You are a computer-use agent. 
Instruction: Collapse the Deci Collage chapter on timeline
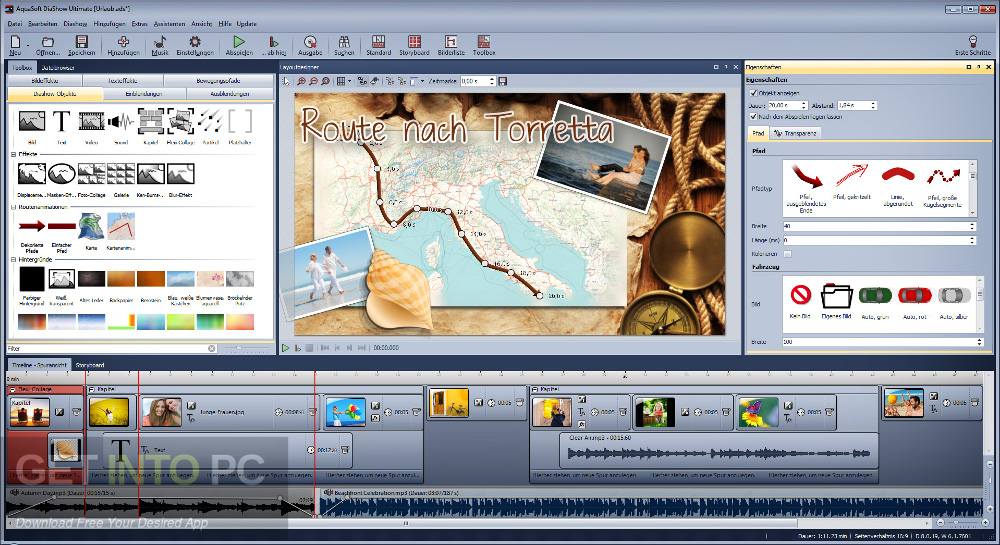pos(13,389)
